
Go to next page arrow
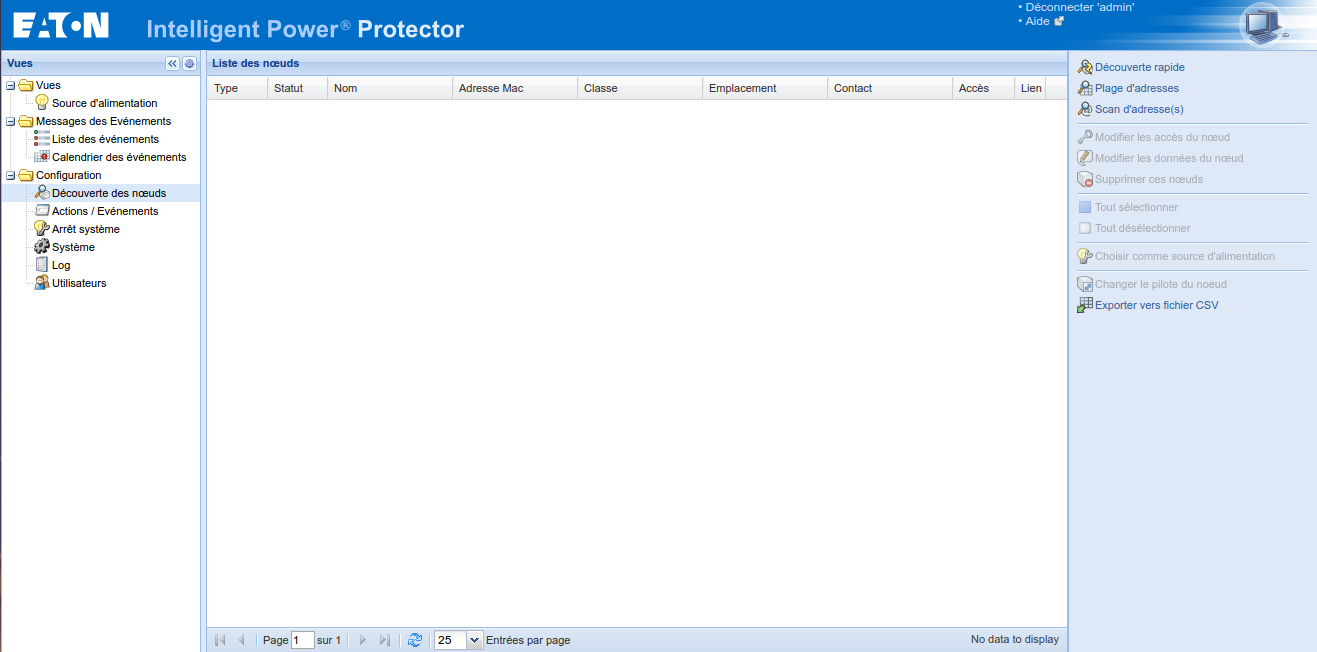(x=363, y=640)
